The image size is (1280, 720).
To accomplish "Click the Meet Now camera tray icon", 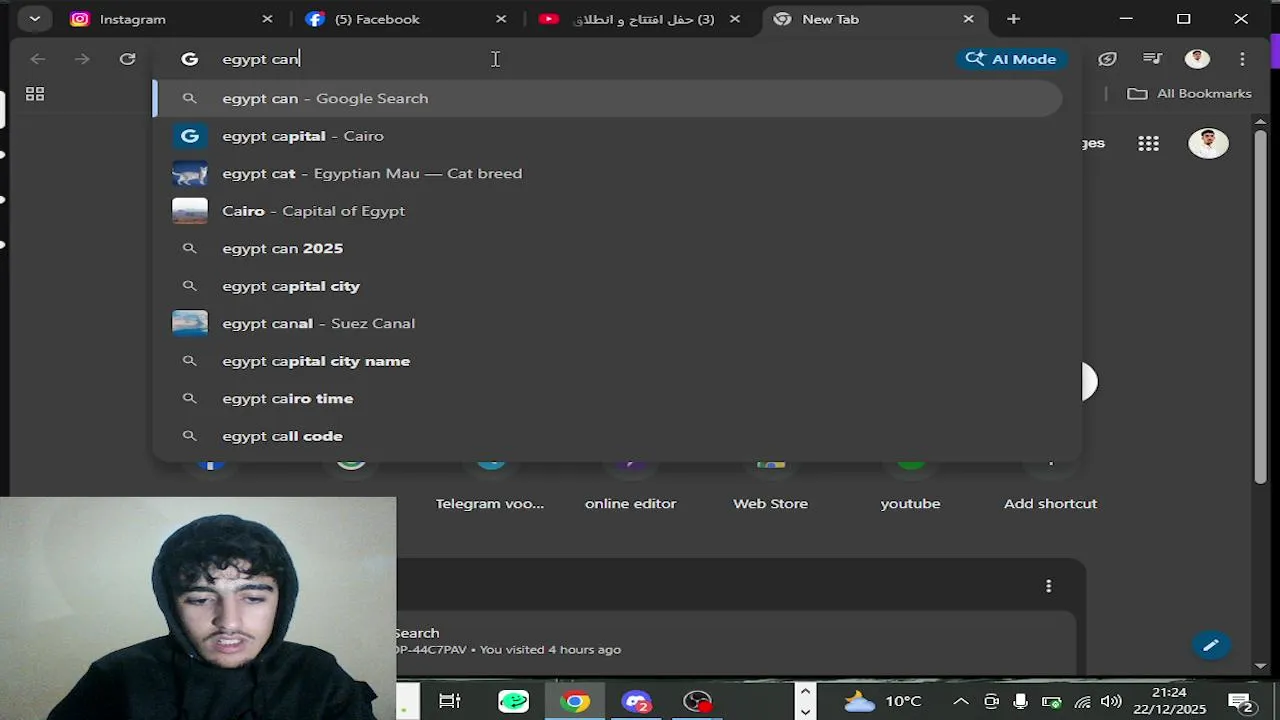I will pyautogui.click(x=991, y=701).
